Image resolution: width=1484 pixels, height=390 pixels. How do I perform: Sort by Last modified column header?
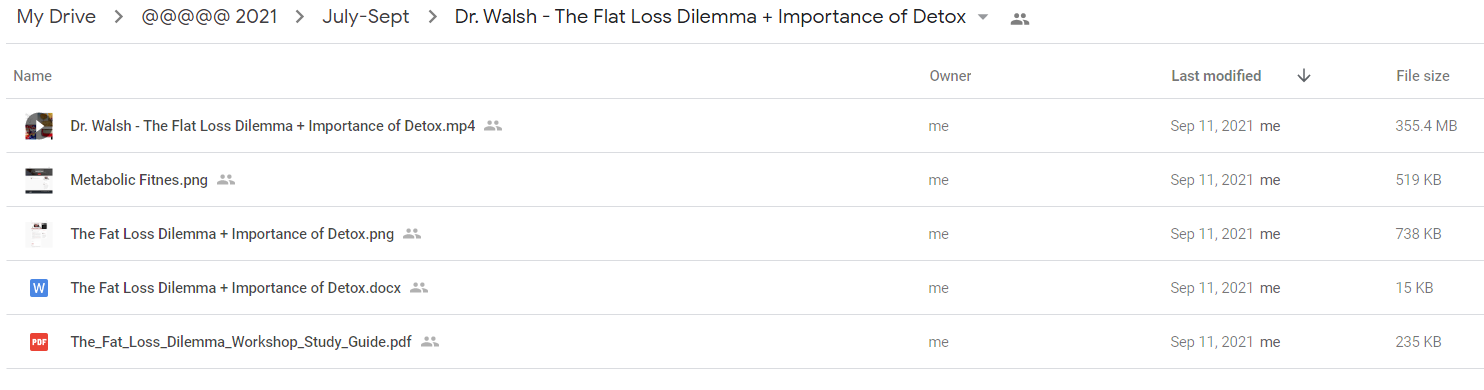(1216, 76)
